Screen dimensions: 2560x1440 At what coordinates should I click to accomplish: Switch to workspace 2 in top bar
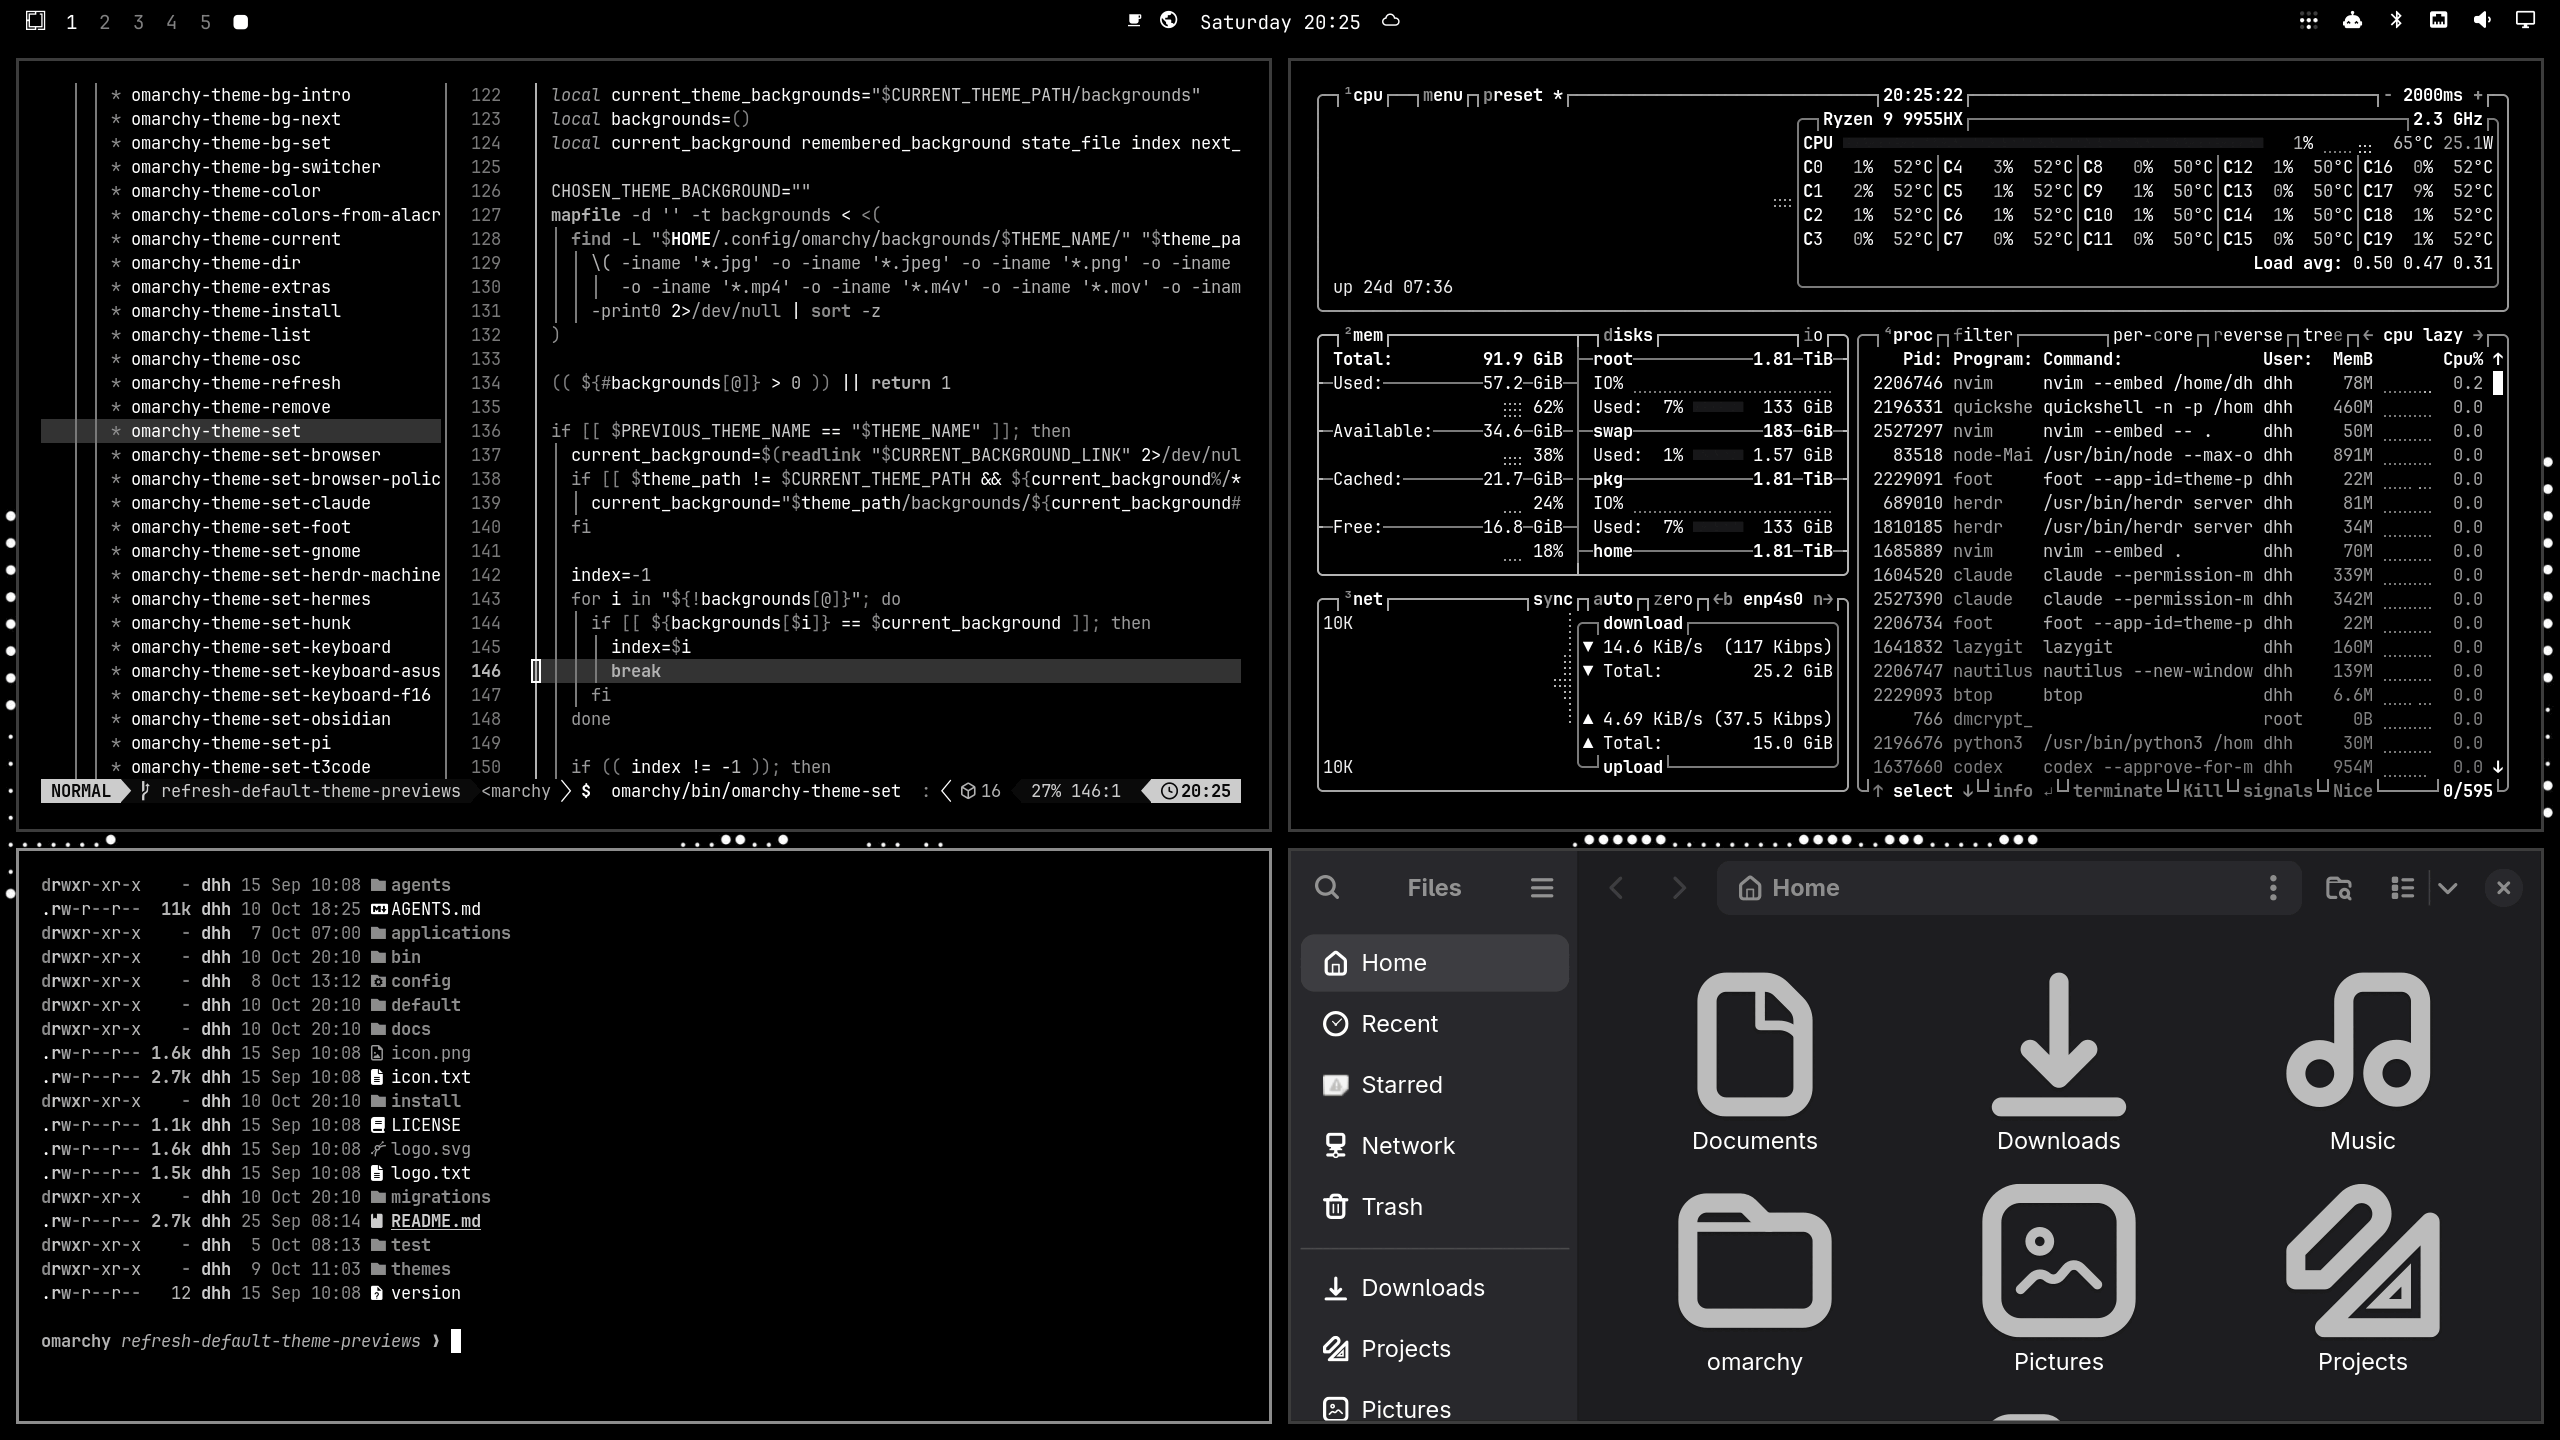pyautogui.click(x=105, y=22)
